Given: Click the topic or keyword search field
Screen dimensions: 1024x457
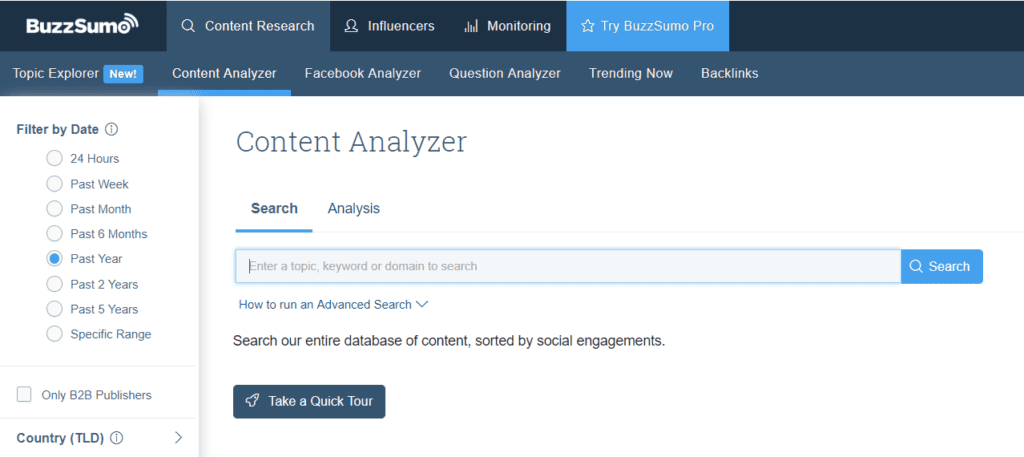Looking at the screenshot, I should (x=568, y=266).
